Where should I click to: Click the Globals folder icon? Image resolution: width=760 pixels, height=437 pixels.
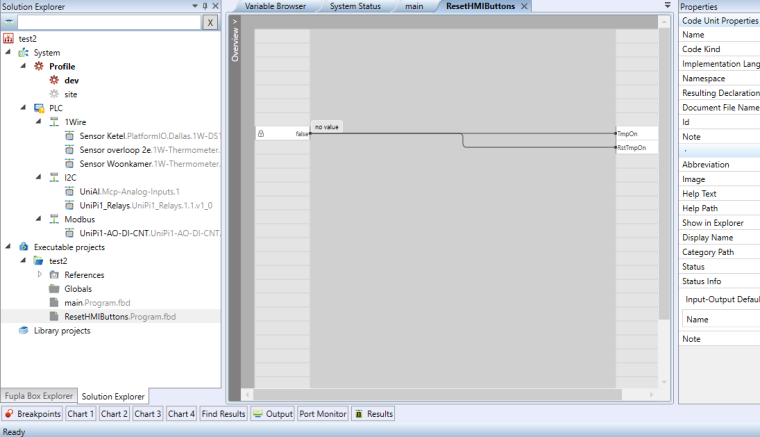pos(54,289)
